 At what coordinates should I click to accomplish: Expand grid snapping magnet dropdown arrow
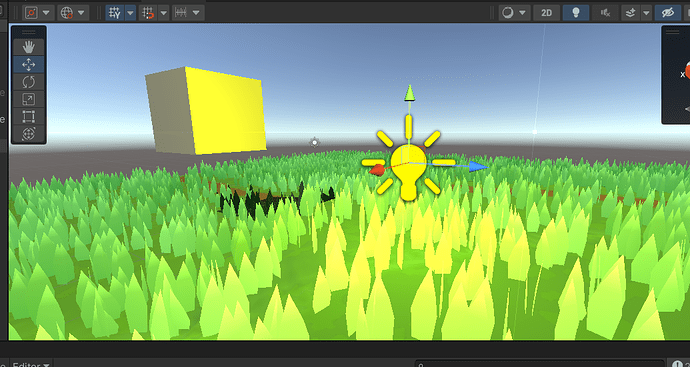[x=163, y=13]
